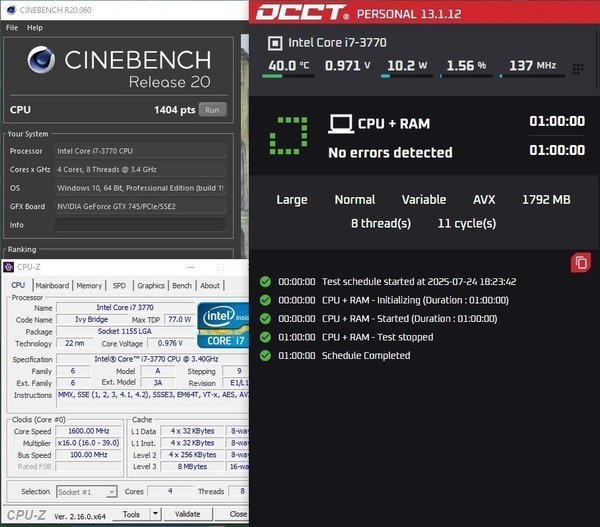Screen dimensions: 600x527
Task: Click the CPU-Z Specification field value
Action: coord(153,359)
